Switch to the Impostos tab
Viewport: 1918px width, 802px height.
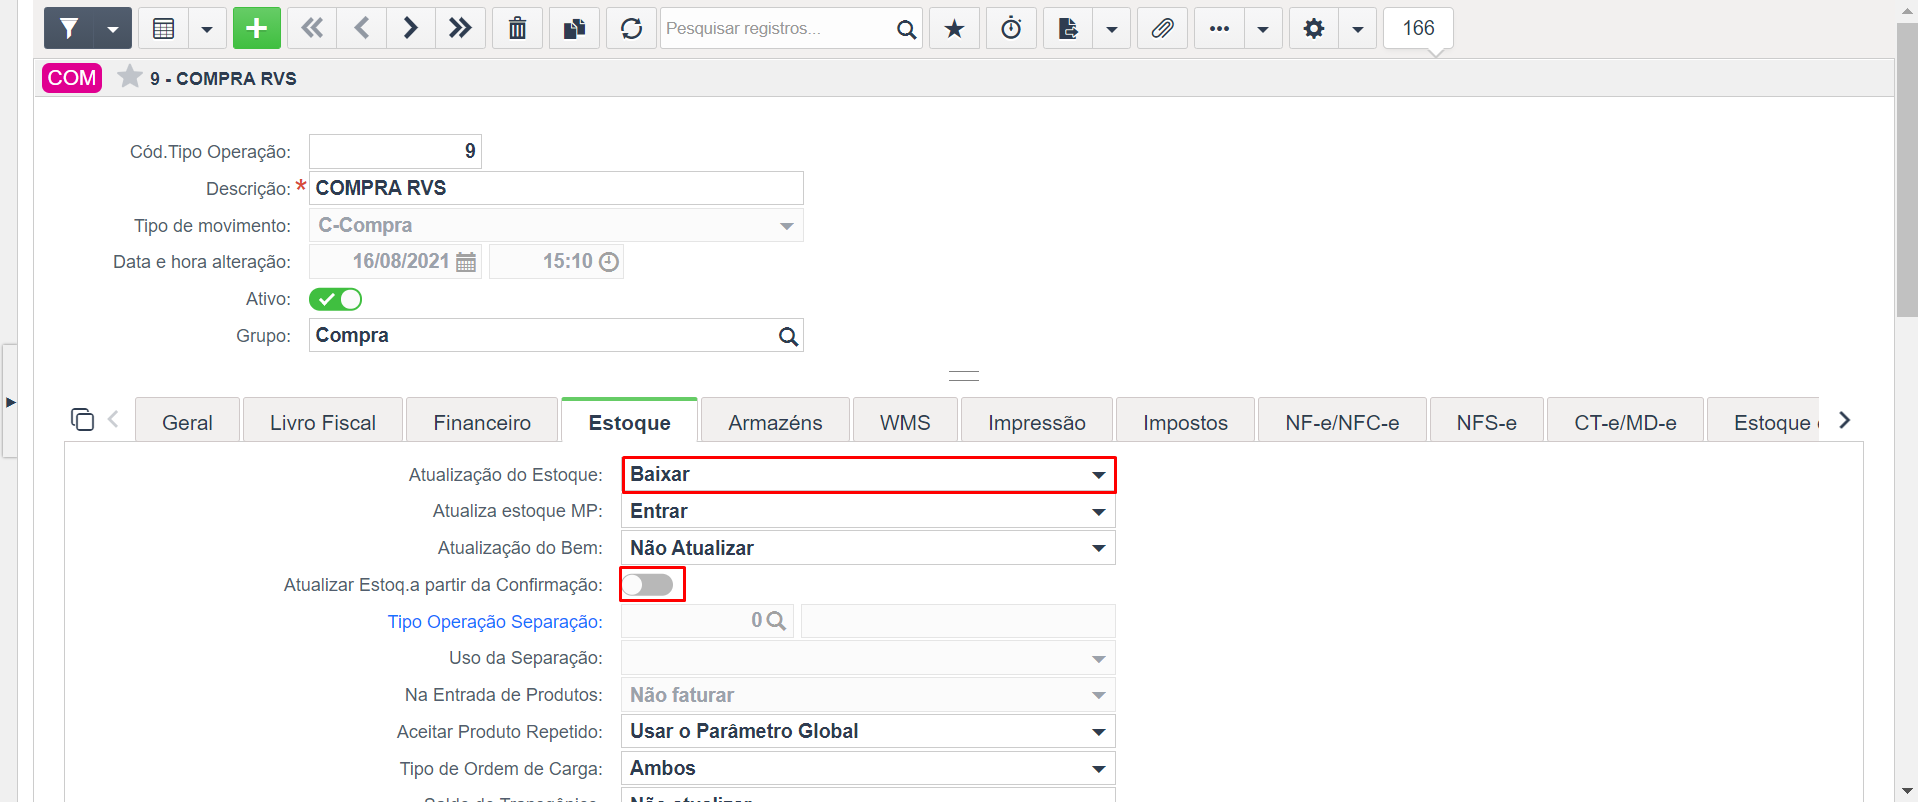(x=1185, y=422)
